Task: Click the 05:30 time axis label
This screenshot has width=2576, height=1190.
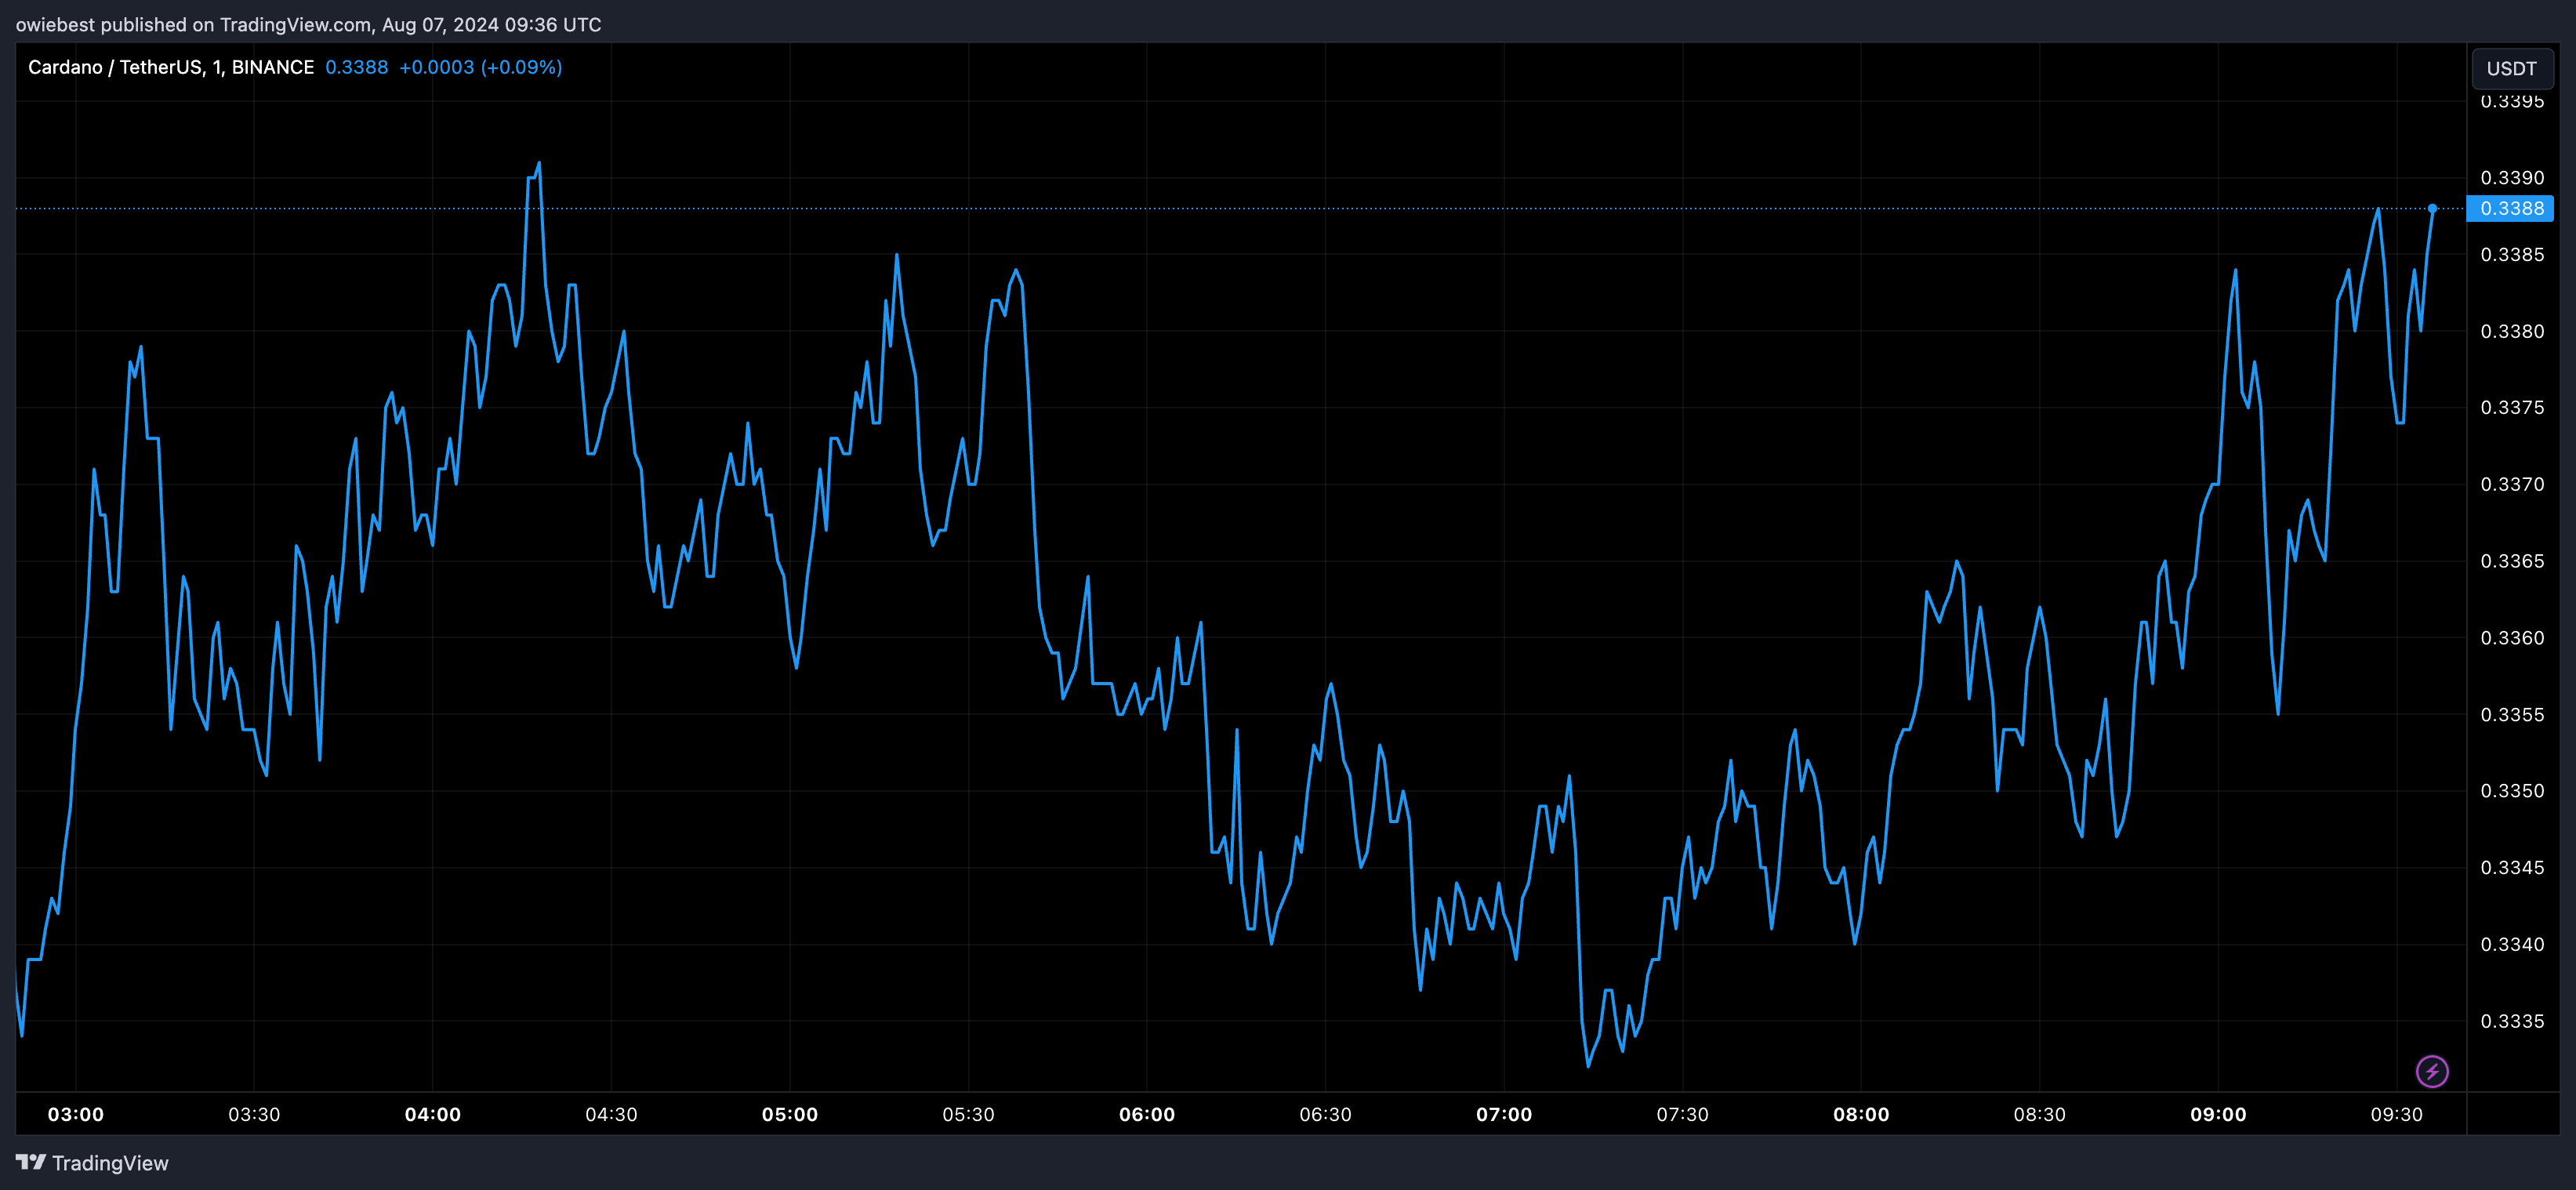Action: click(x=968, y=1114)
